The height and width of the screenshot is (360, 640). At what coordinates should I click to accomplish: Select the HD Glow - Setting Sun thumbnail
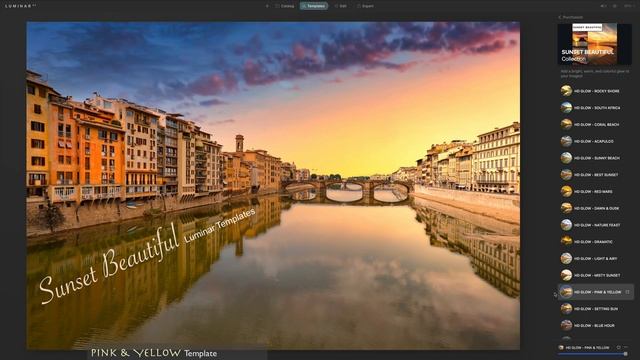566,309
